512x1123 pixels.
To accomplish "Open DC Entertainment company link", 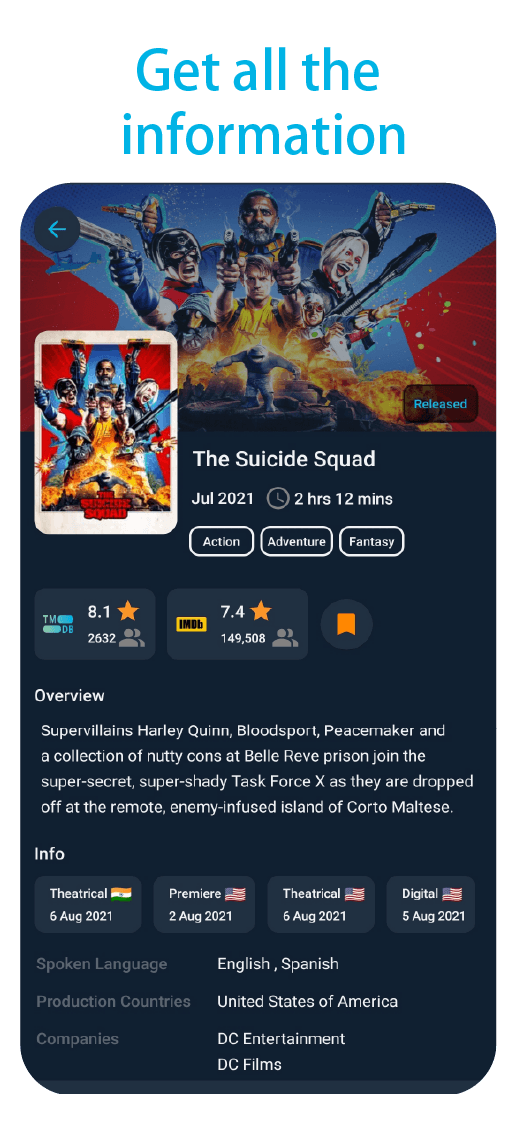I will [x=281, y=1038].
